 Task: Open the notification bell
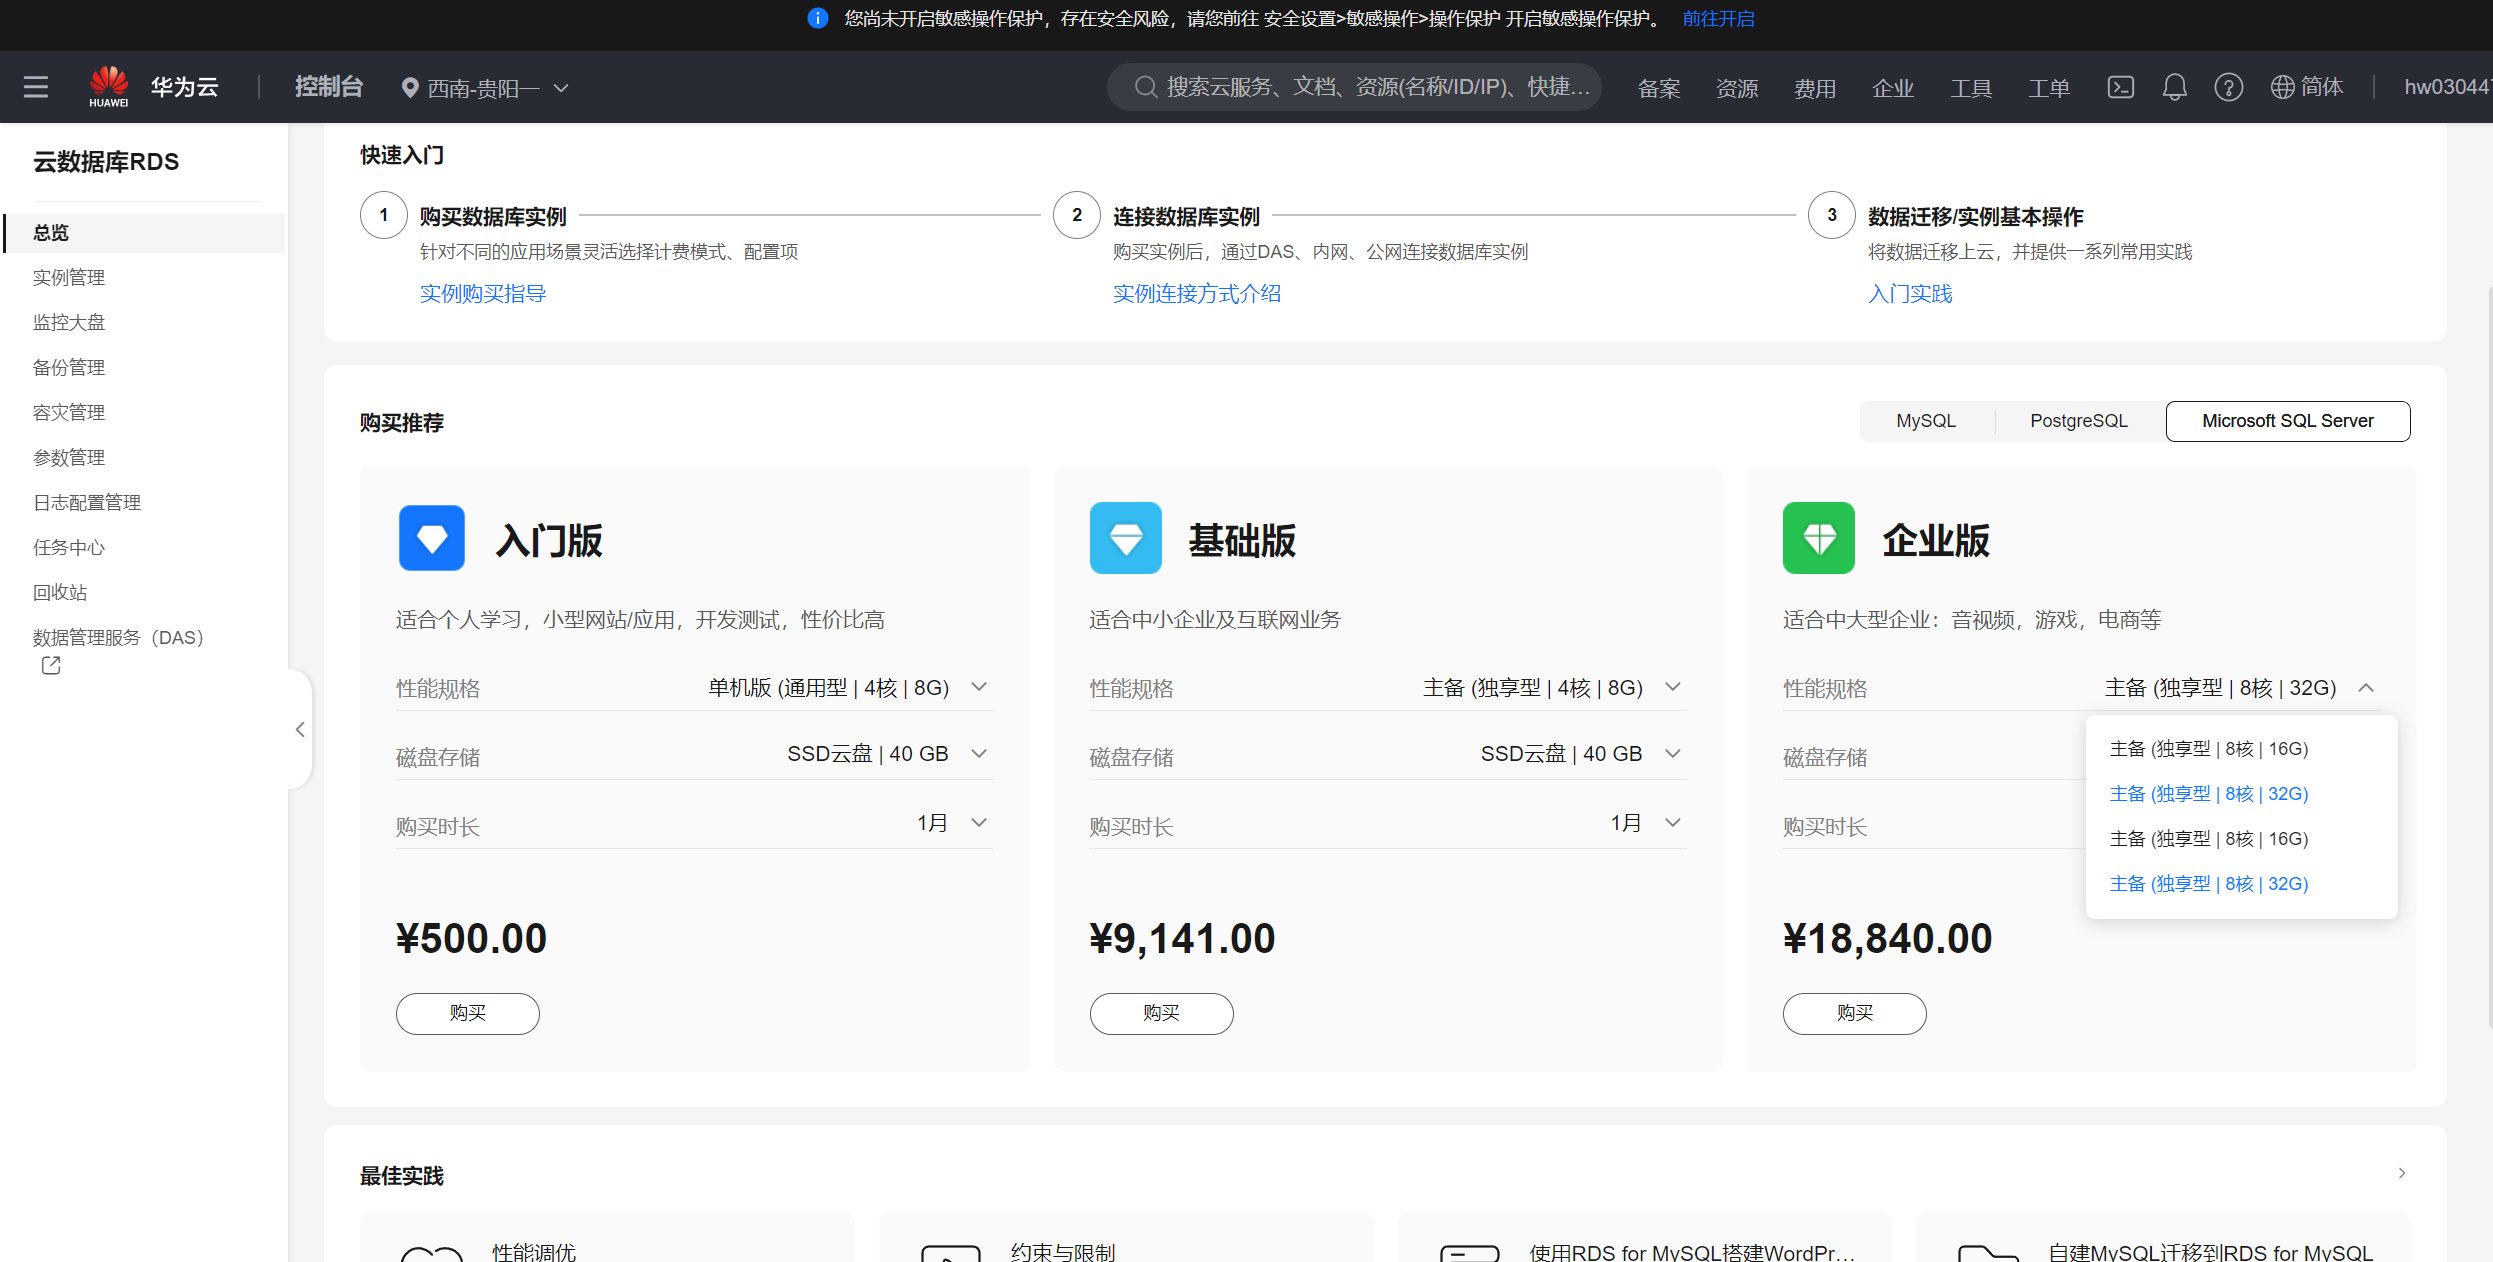2174,87
